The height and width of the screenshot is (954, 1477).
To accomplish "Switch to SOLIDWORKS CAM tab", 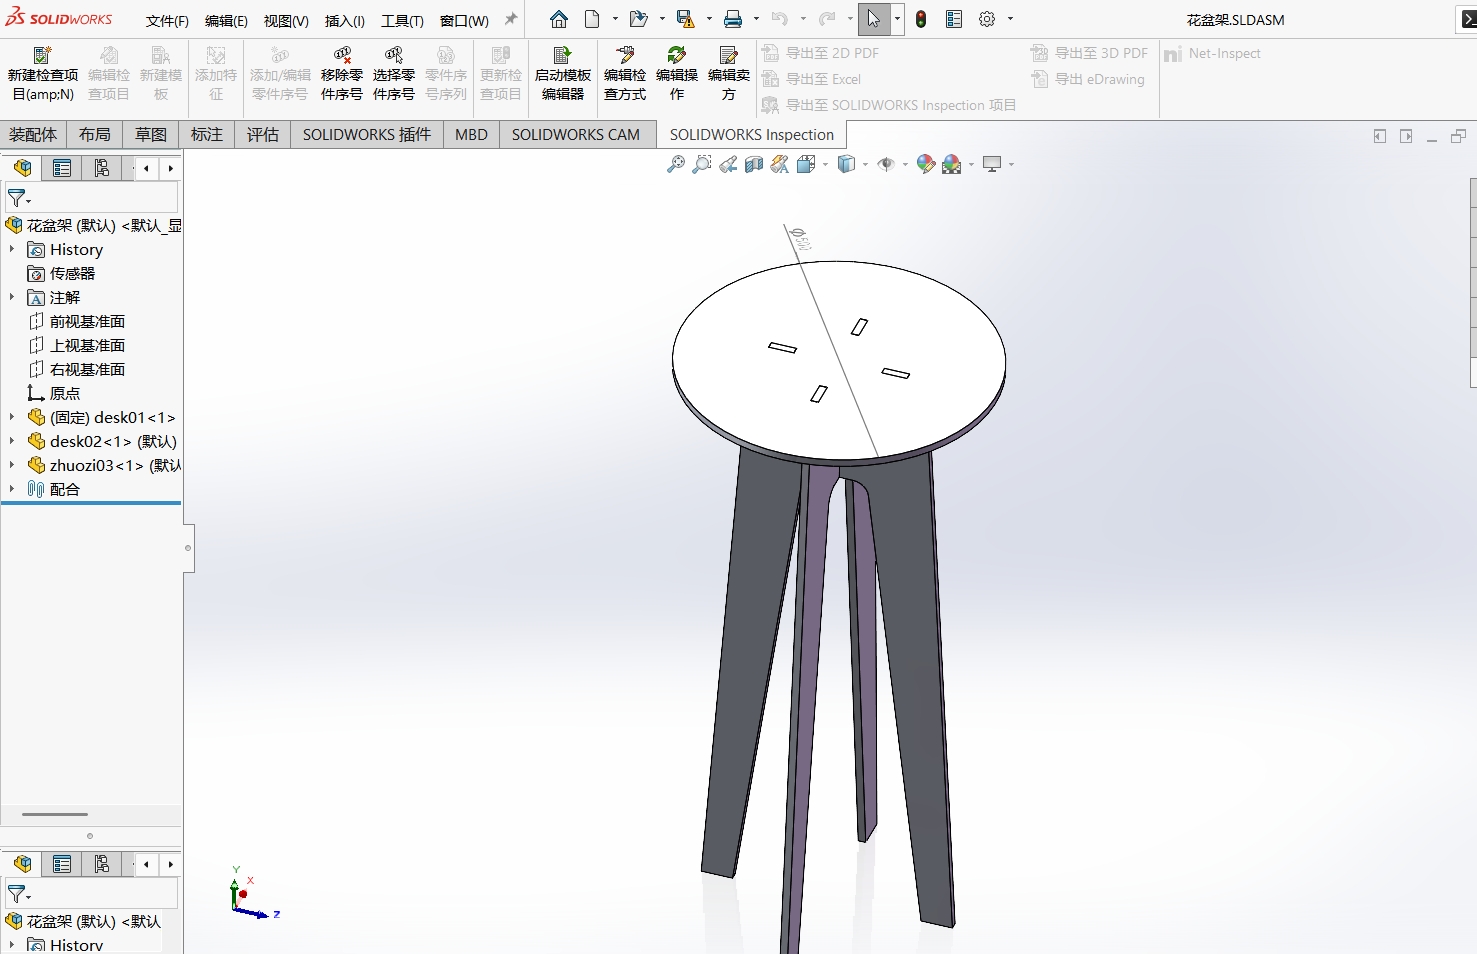I will point(576,134).
